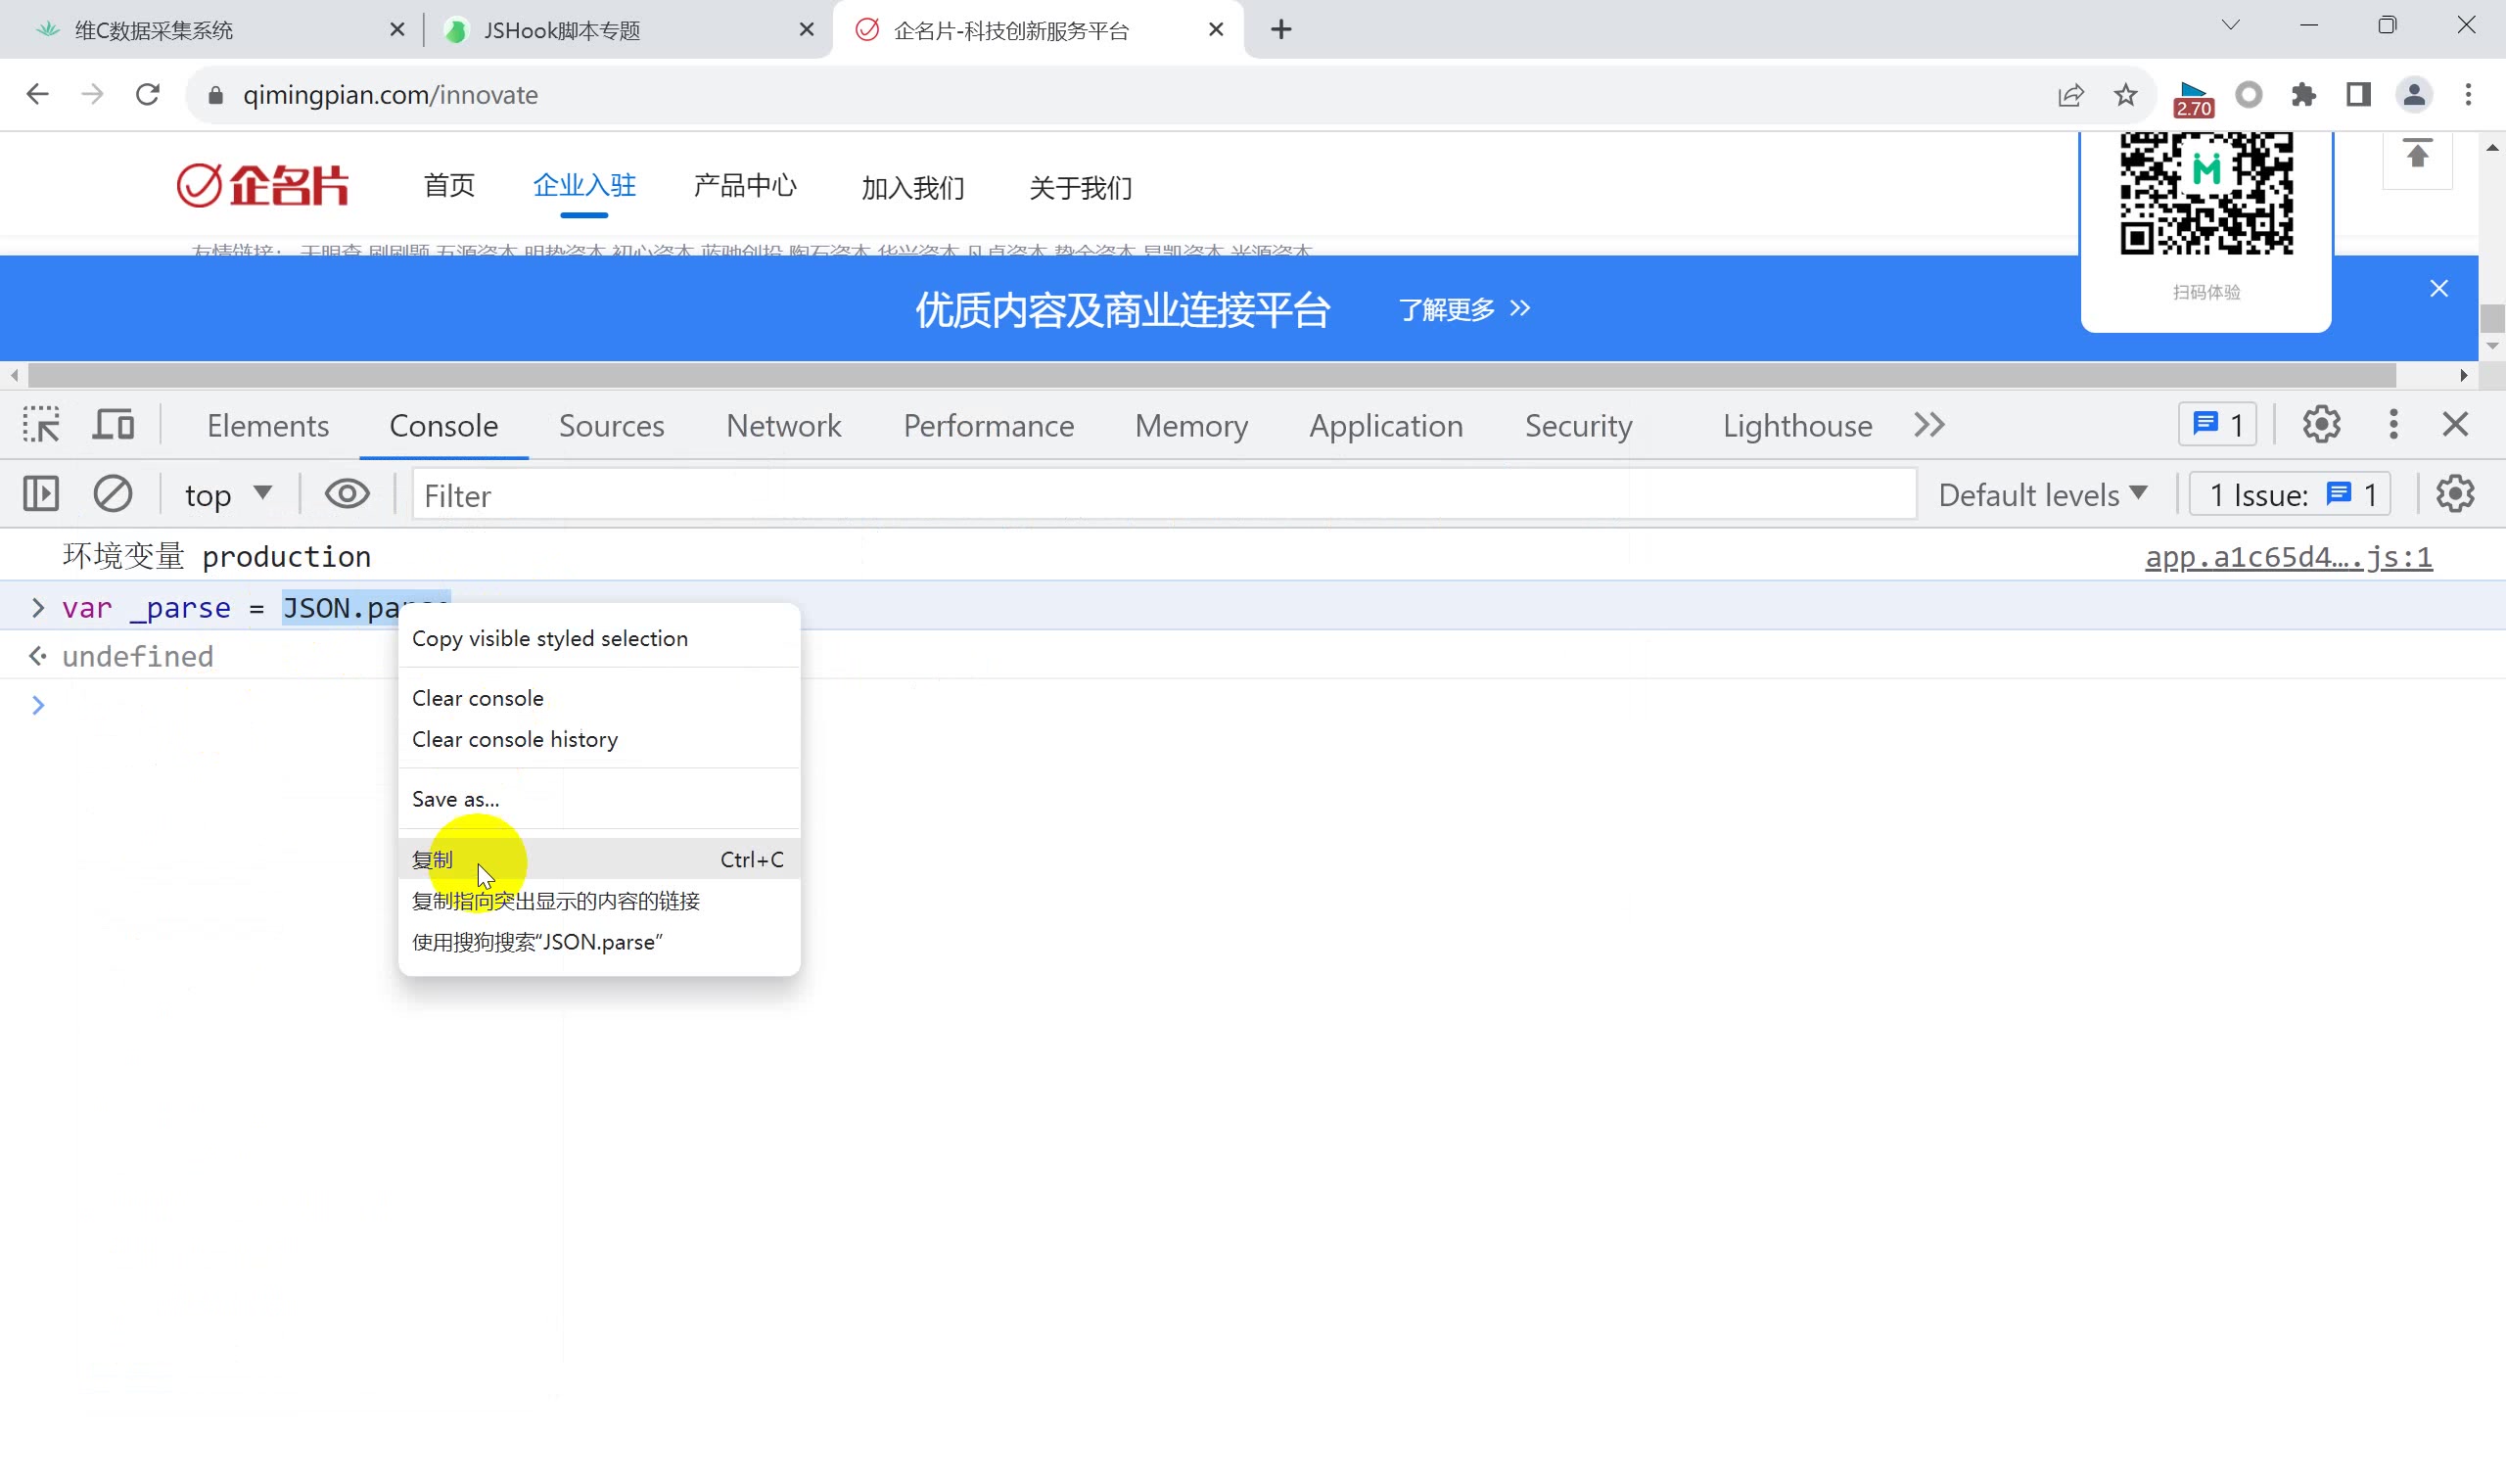The image size is (2506, 1484).
Task: Toggle the device emulation toolbar
Action: coord(112,424)
